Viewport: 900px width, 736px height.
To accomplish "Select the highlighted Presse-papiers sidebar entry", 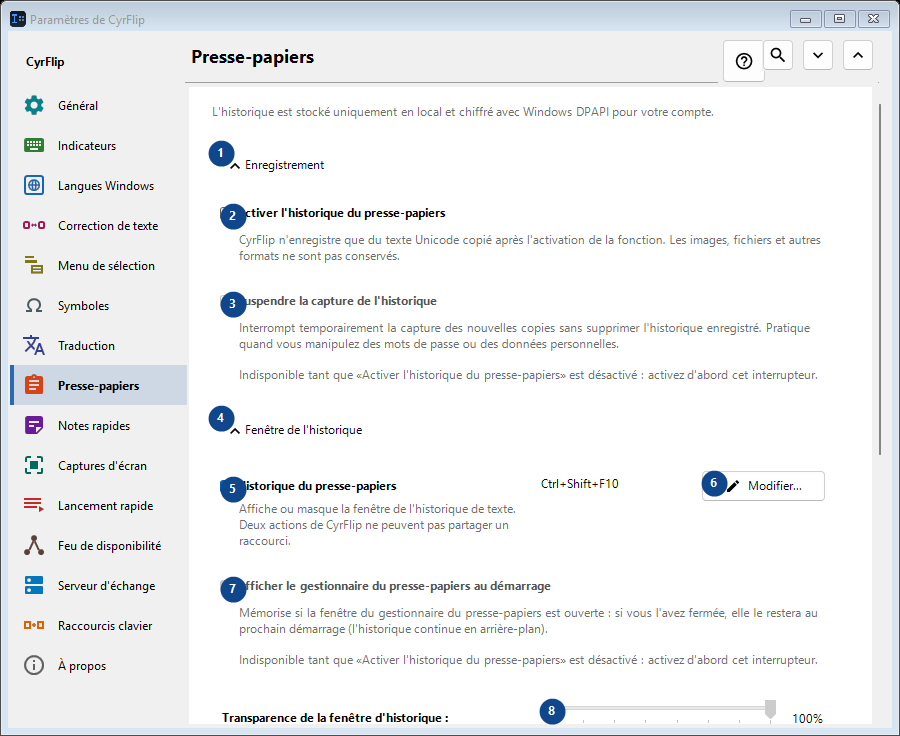I will [x=99, y=385].
